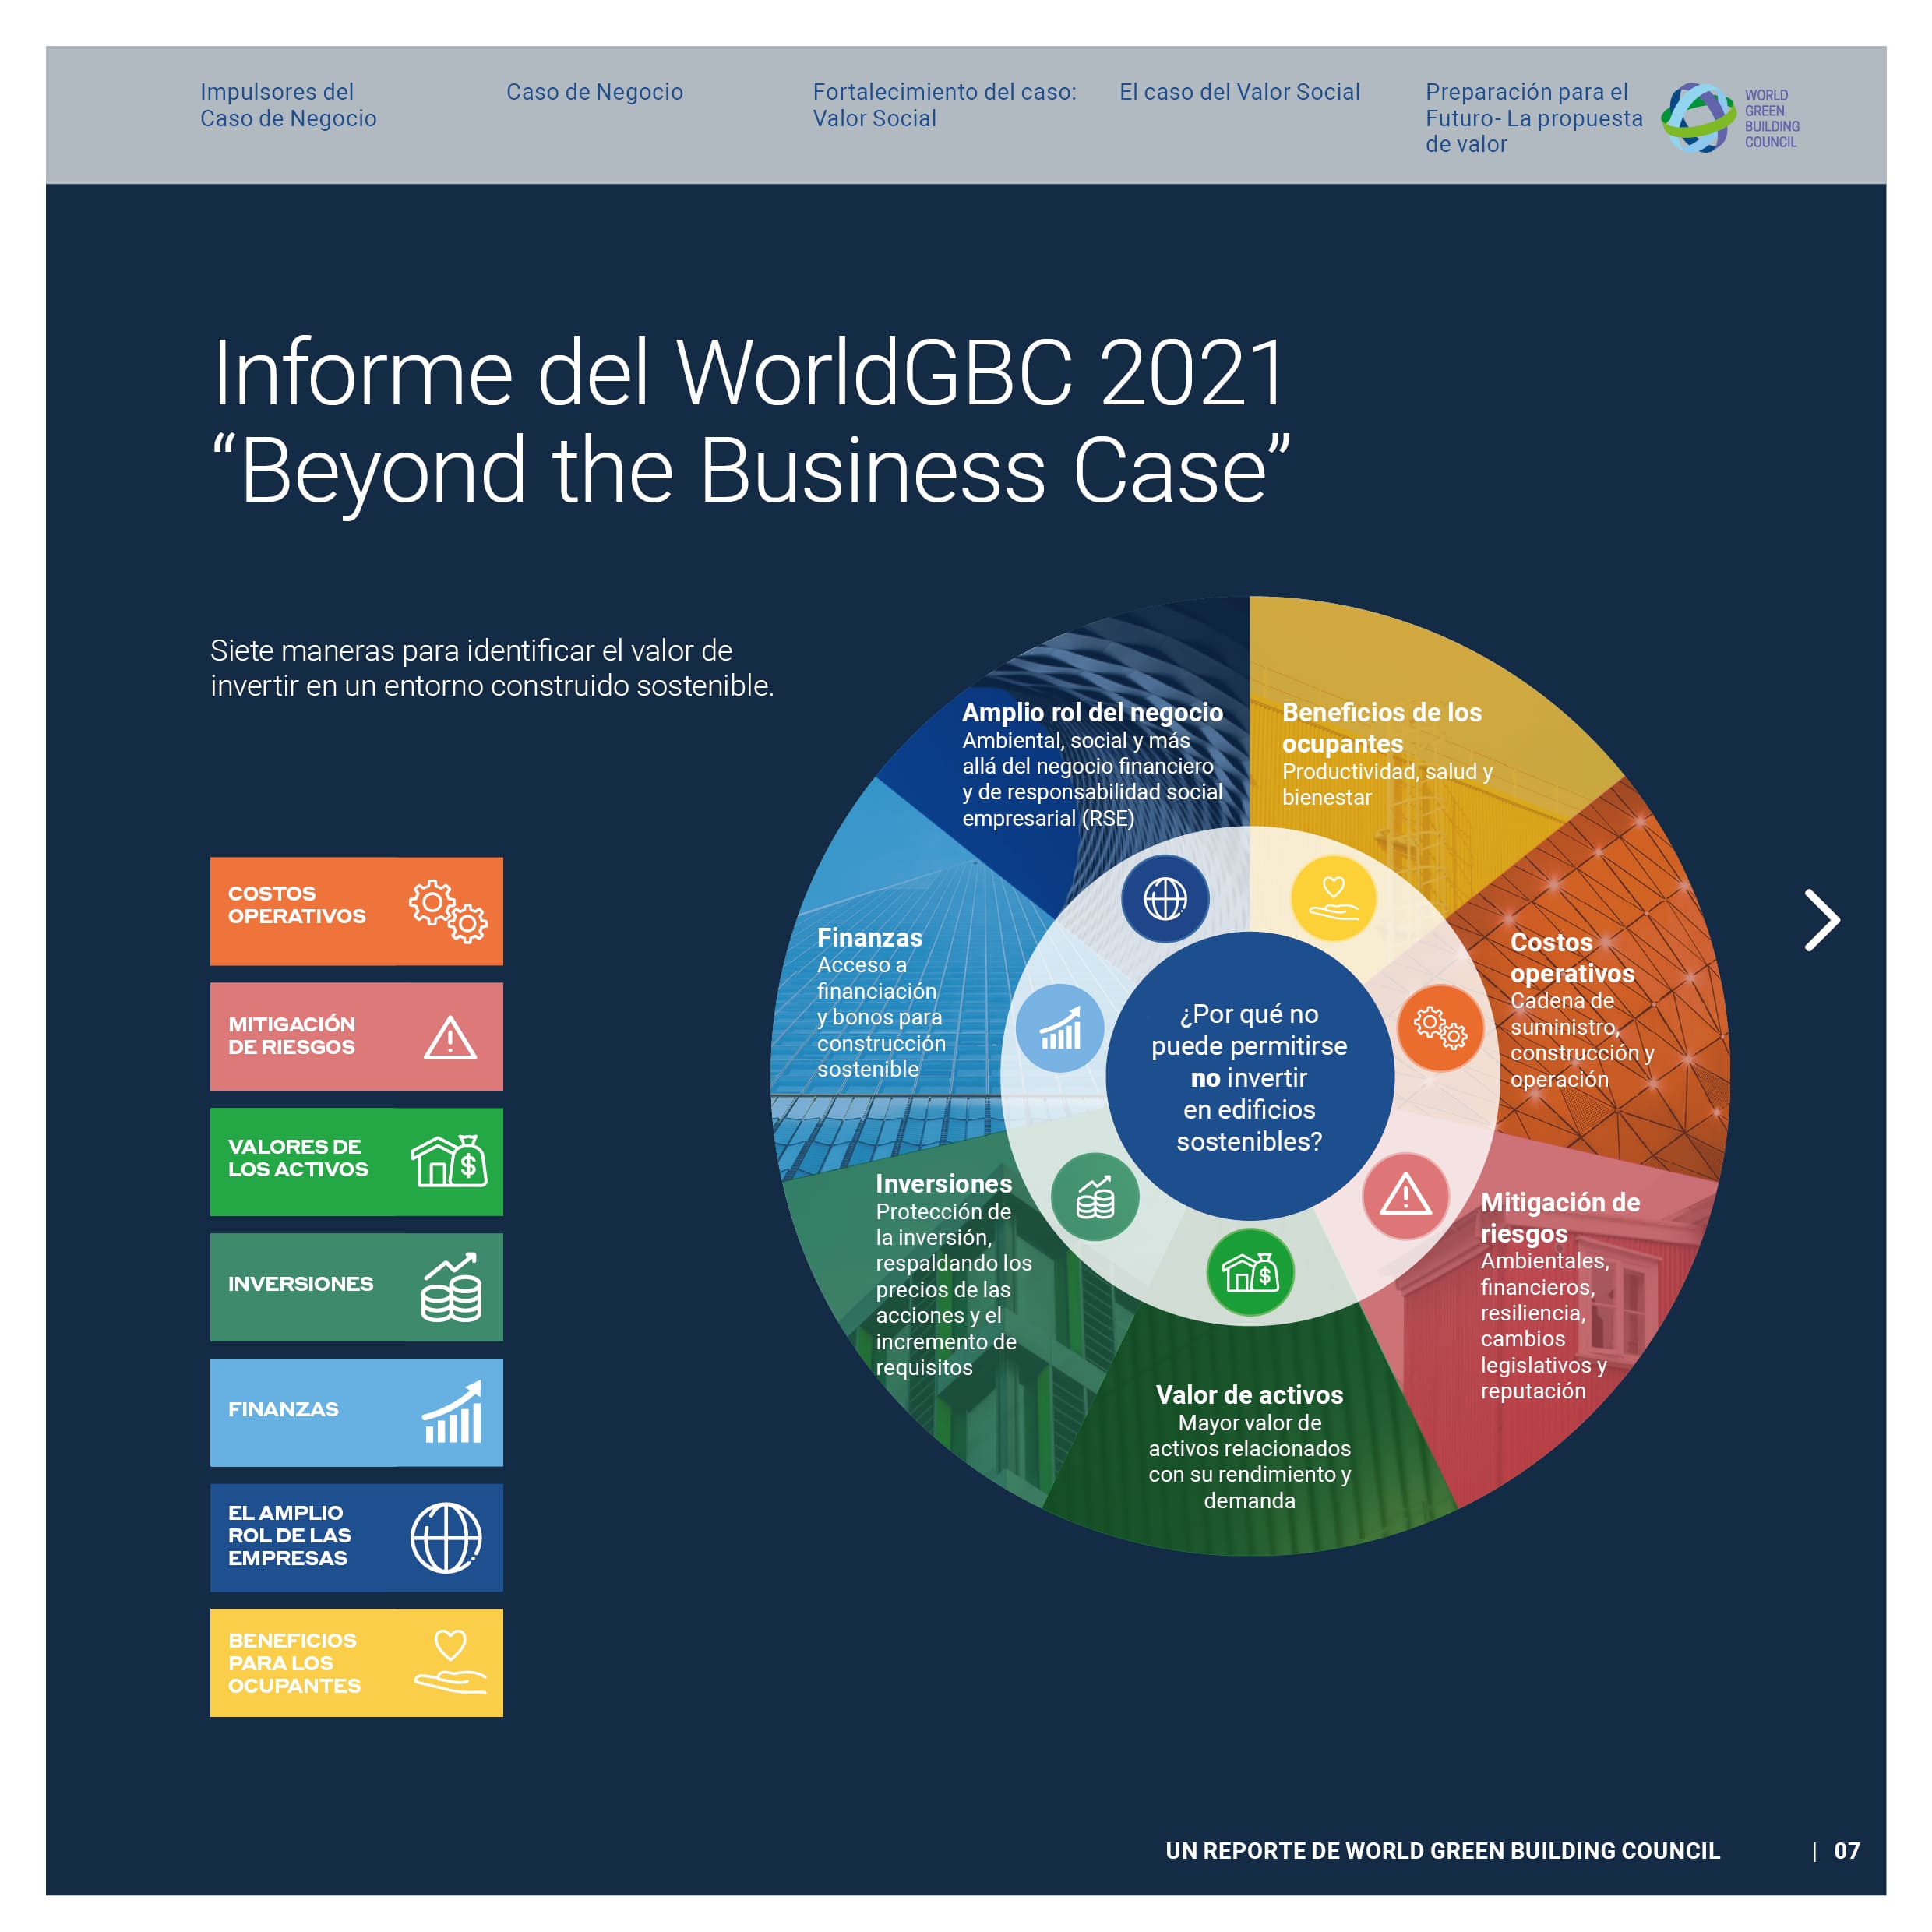Open El Amplio Rol de las Empresas button
This screenshot has width=1932, height=1932.
pos(356,1537)
